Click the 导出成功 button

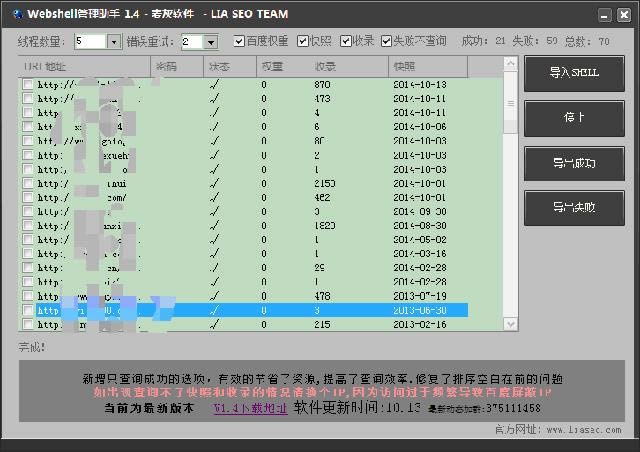click(x=574, y=163)
